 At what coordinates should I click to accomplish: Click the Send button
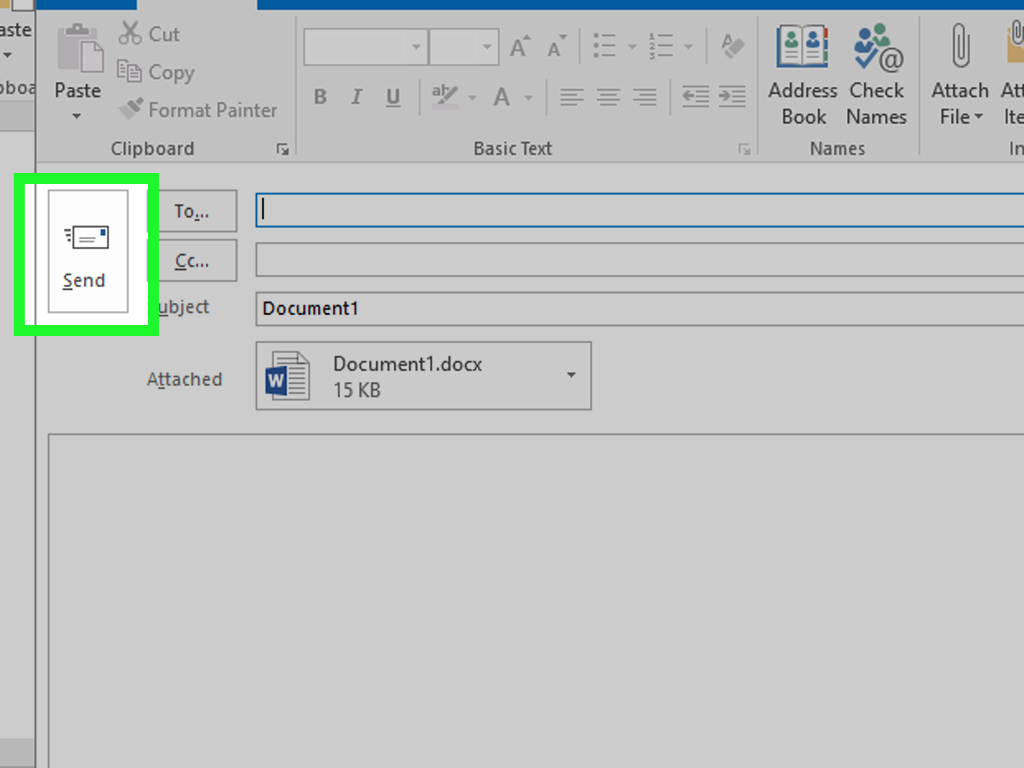click(88, 251)
